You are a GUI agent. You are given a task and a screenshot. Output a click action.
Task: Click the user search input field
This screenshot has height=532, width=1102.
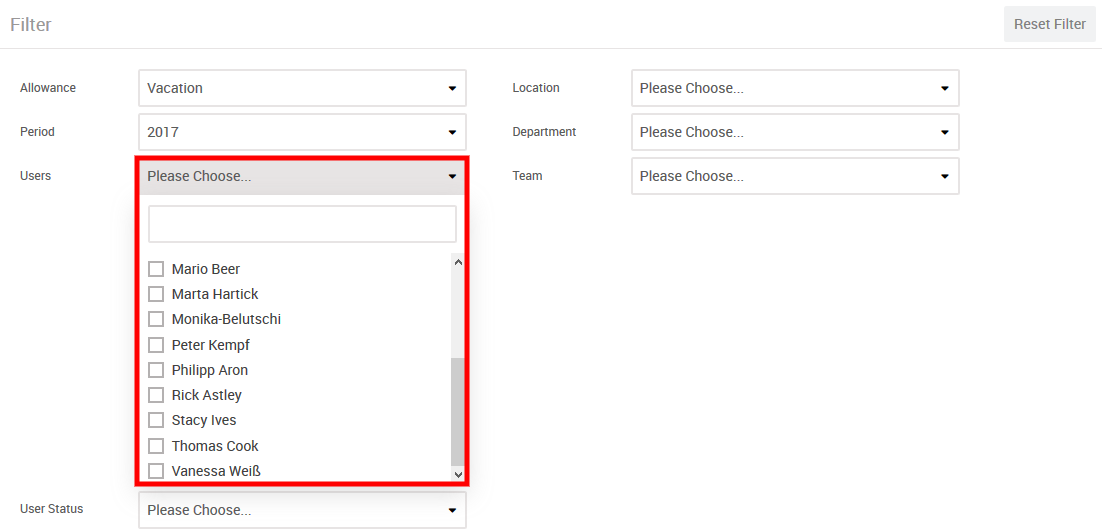point(302,224)
